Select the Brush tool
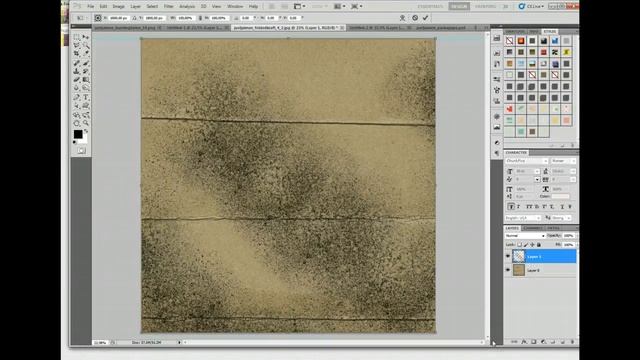The height and width of the screenshot is (360, 640). [x=86, y=63]
